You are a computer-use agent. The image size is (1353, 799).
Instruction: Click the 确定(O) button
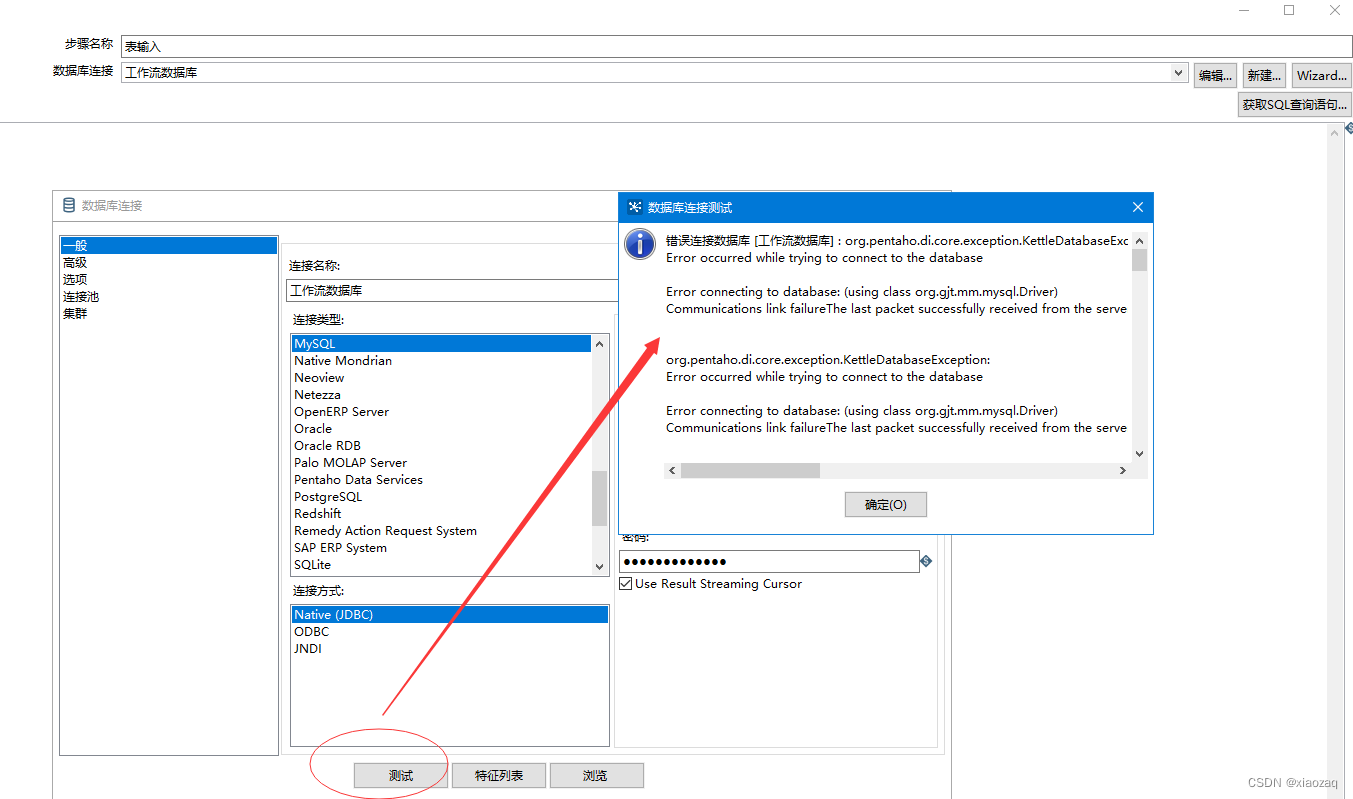885,505
